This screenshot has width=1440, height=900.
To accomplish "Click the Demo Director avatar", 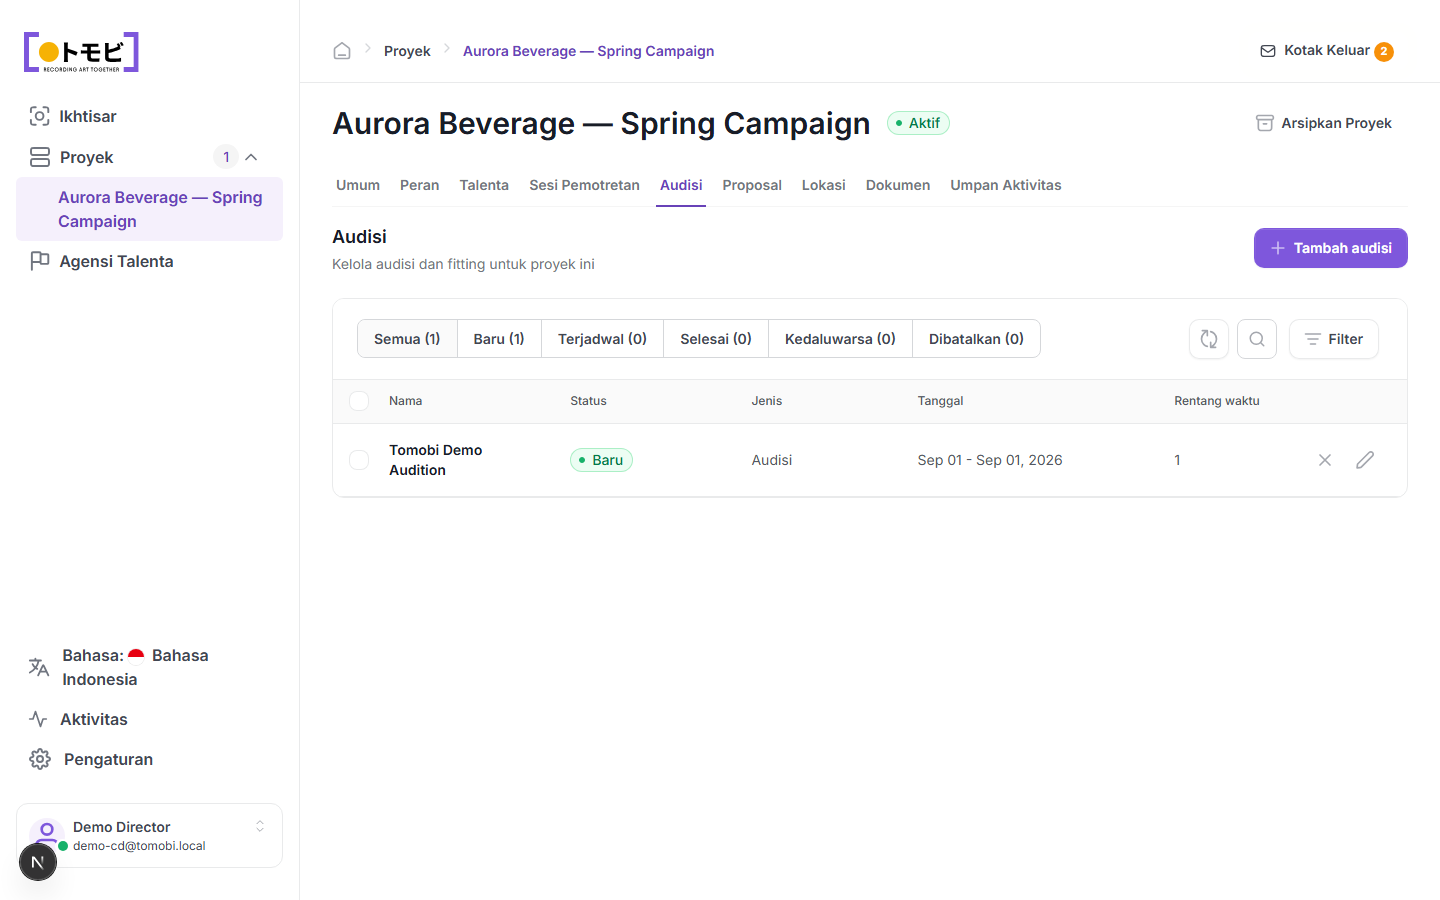I will [46, 833].
